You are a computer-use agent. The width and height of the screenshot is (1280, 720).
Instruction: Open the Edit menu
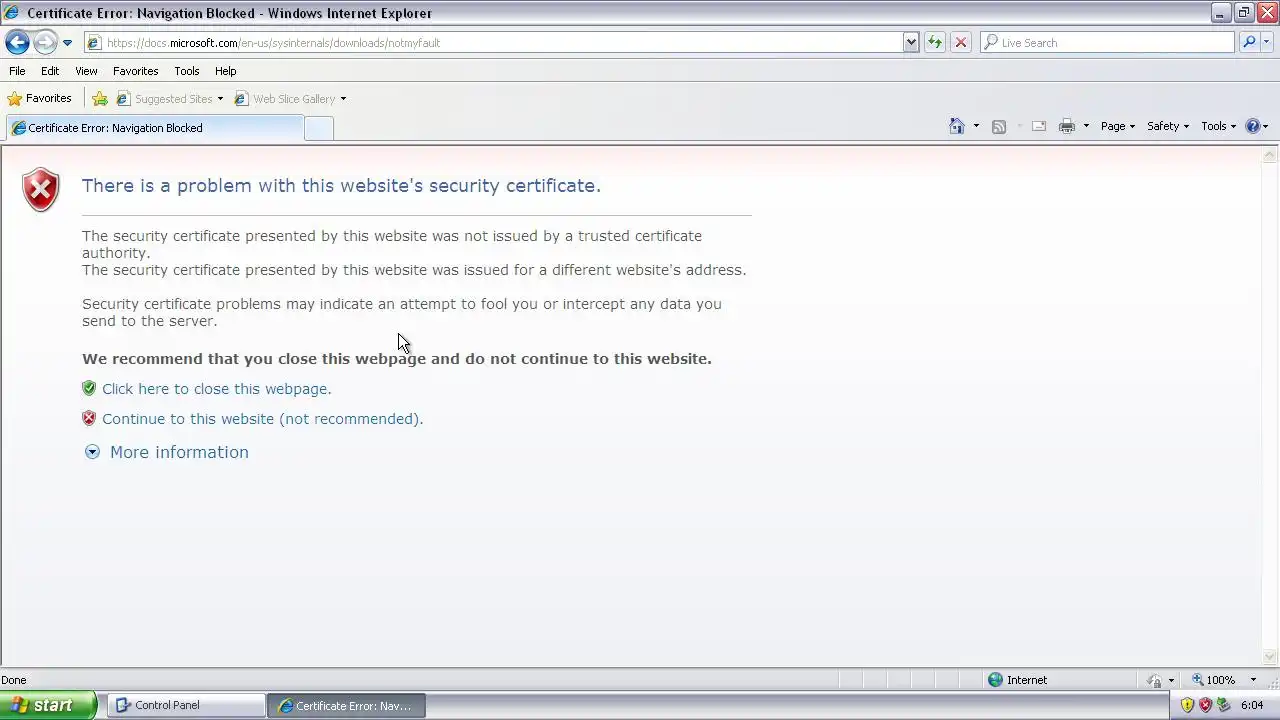(50, 71)
